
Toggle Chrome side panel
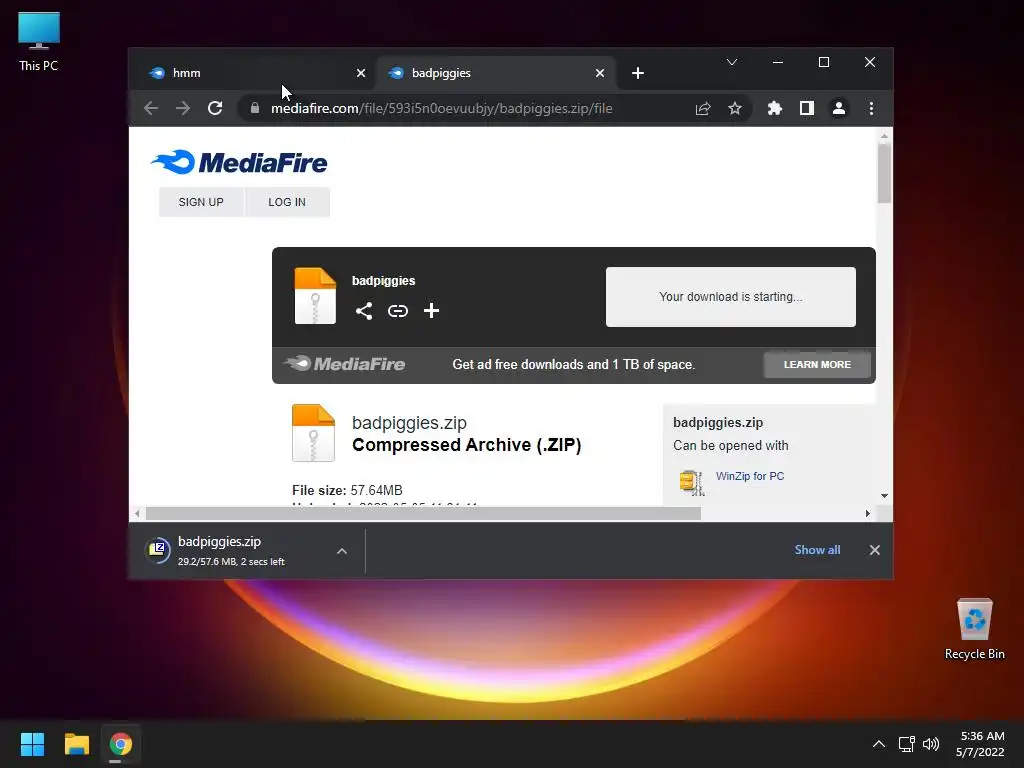point(807,108)
